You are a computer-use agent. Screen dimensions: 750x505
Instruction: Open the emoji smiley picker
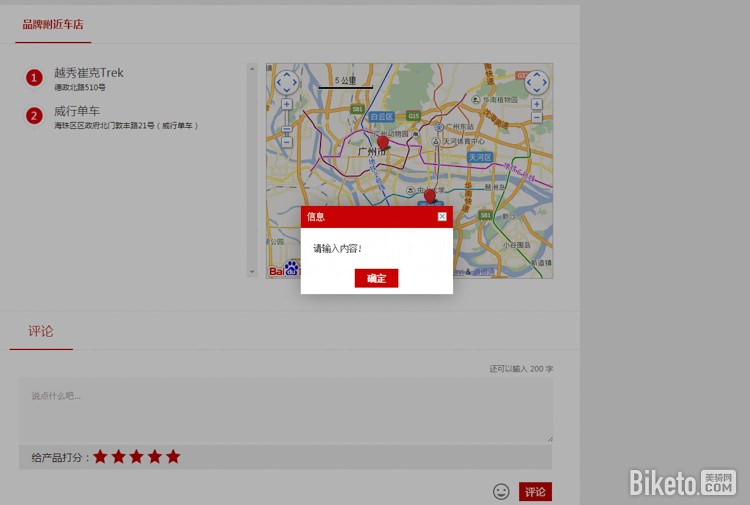pyautogui.click(x=501, y=491)
